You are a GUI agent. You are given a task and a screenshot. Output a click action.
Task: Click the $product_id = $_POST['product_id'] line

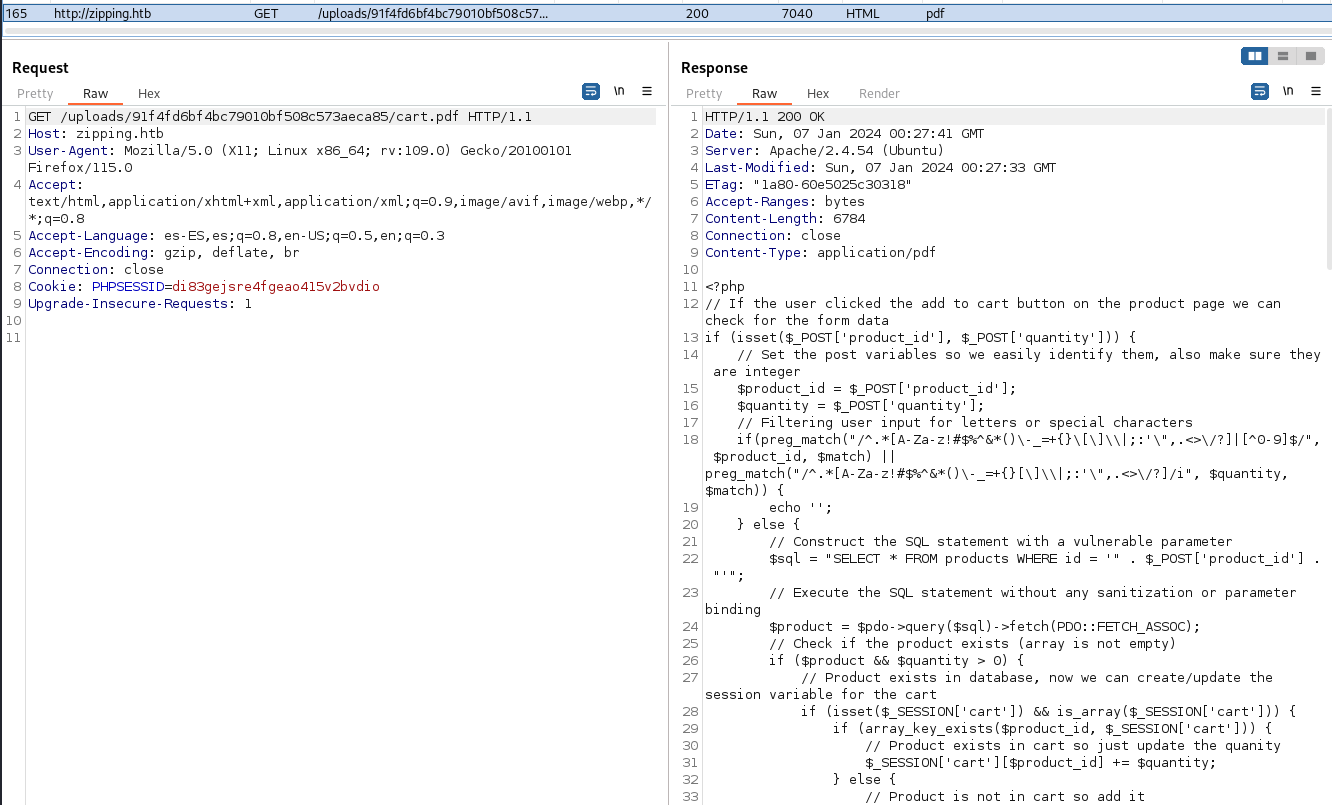click(876, 389)
